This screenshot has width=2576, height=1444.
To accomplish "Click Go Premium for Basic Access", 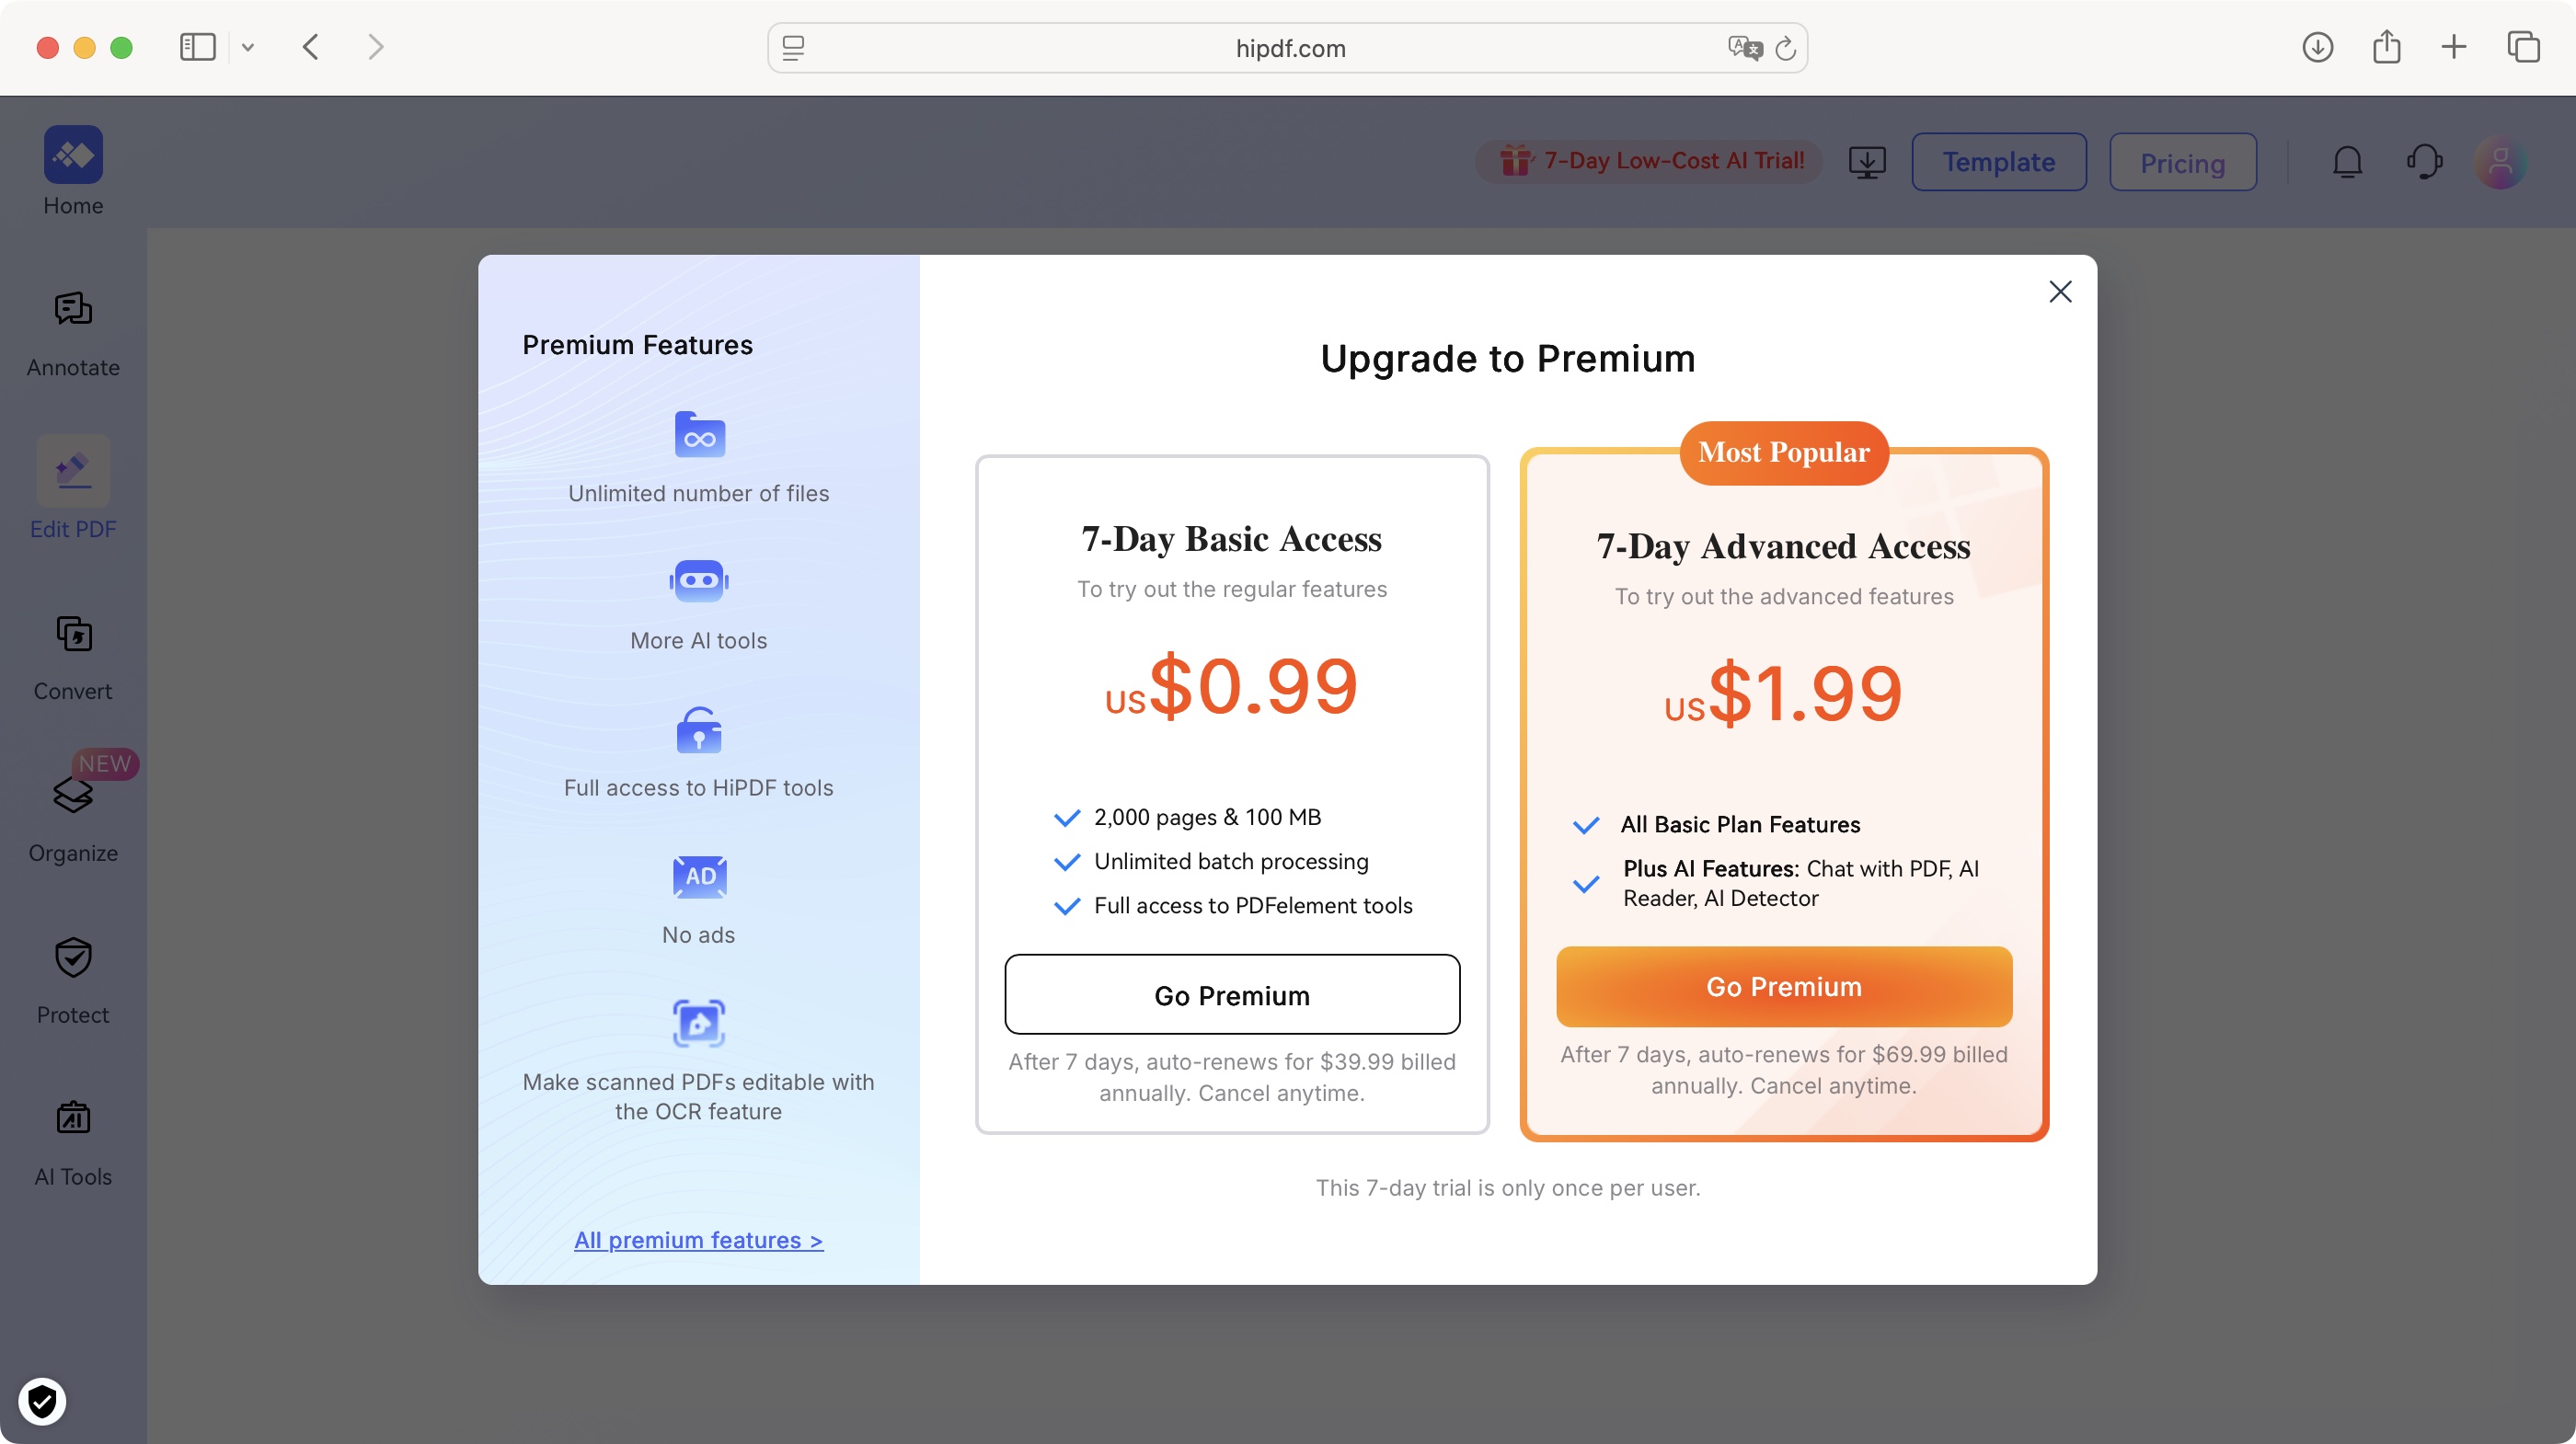I will (x=1232, y=995).
